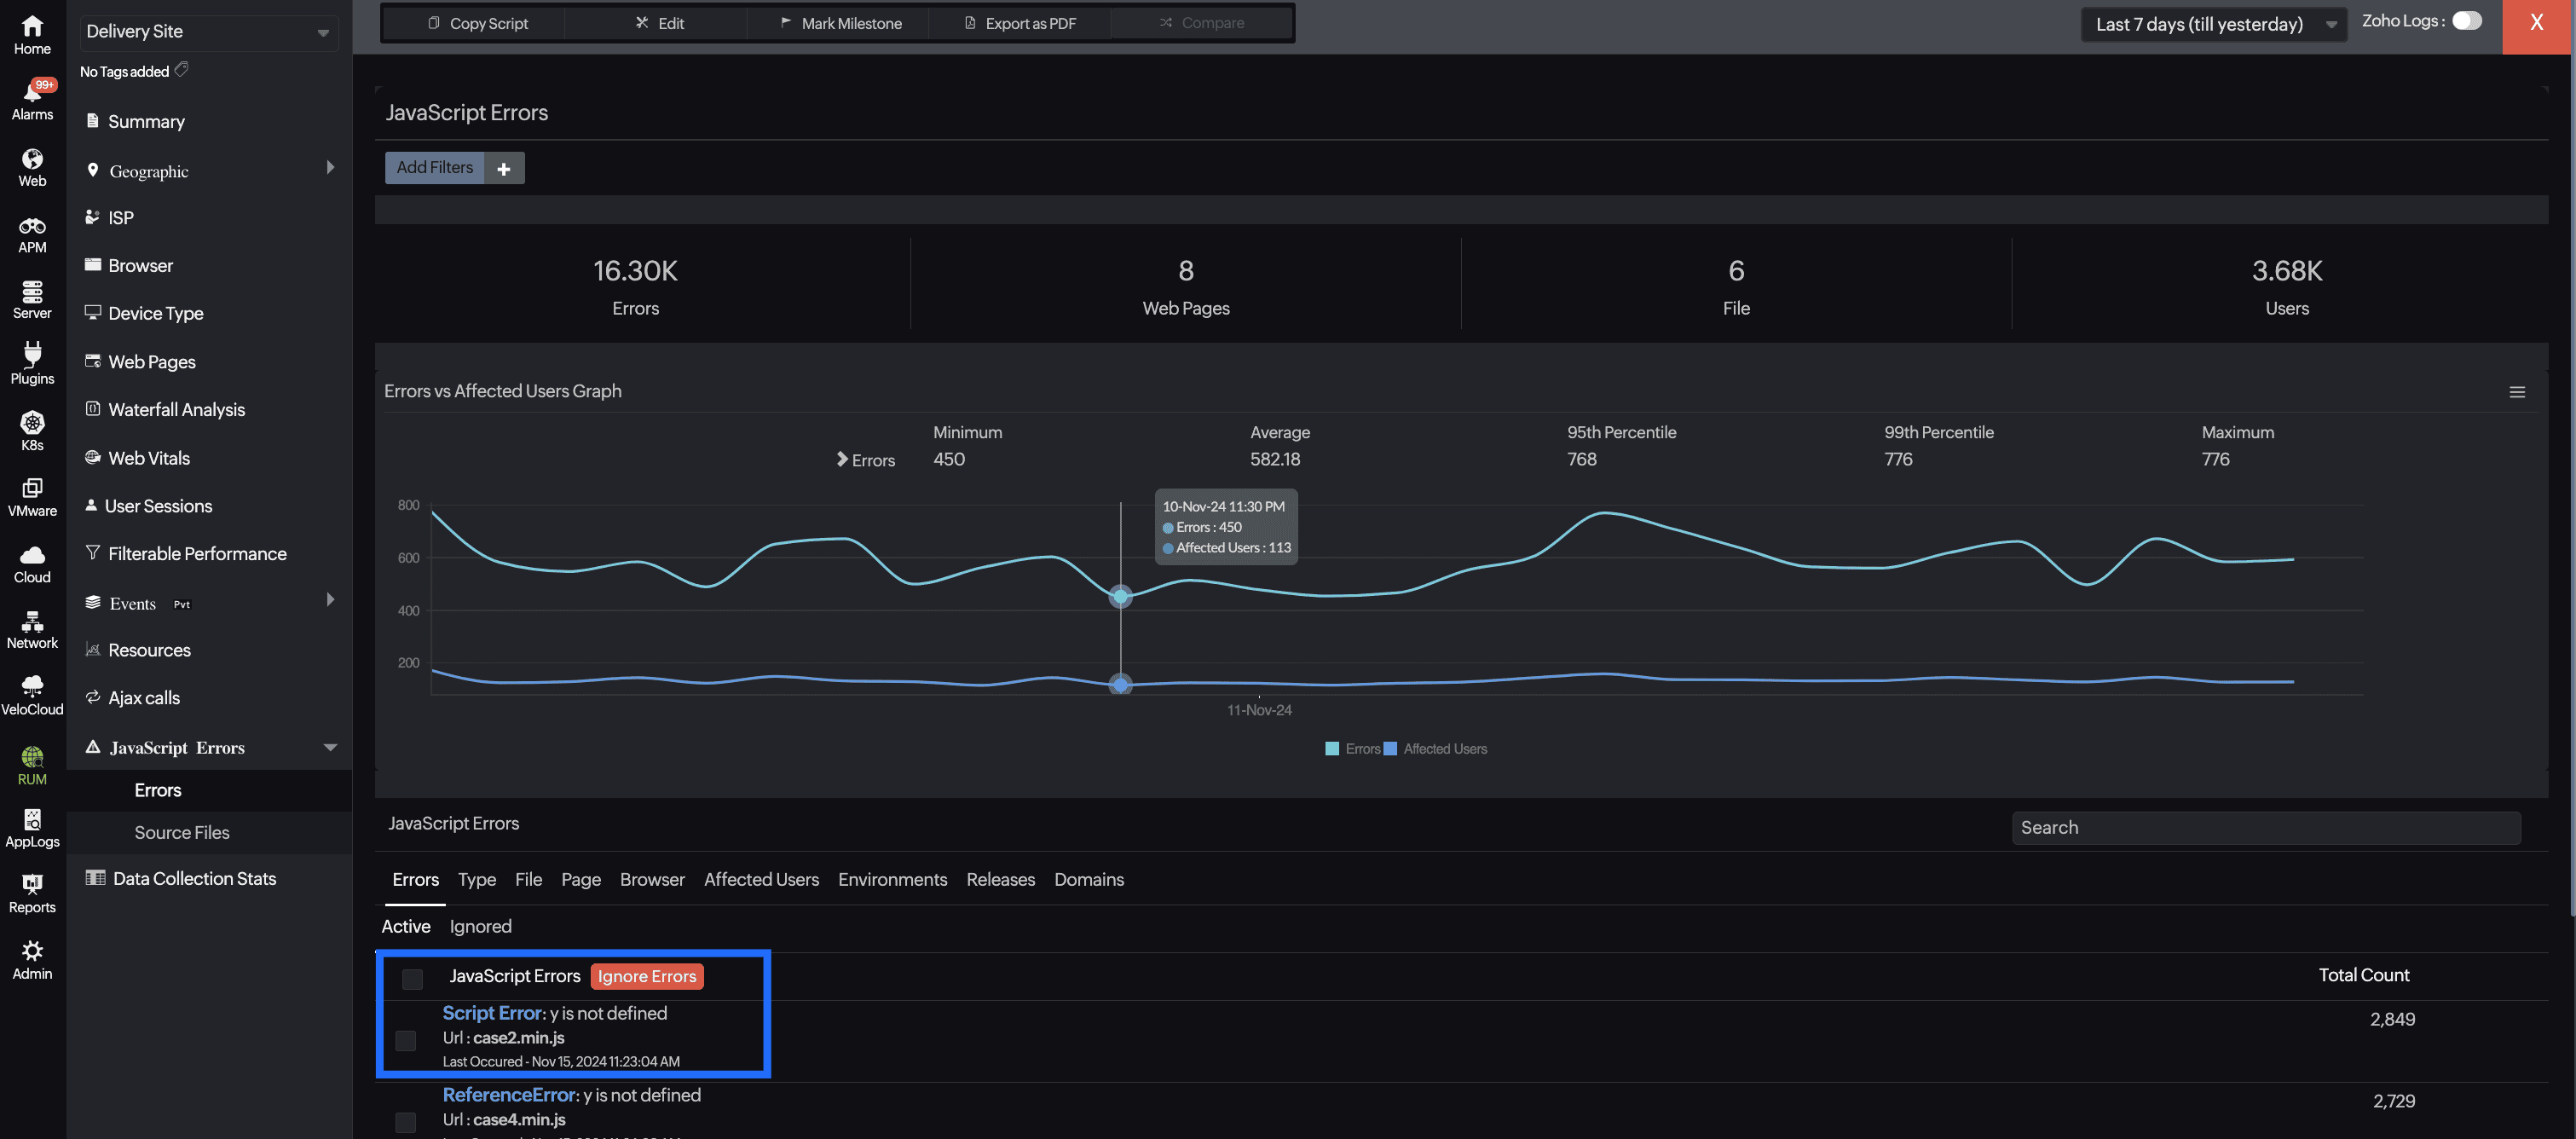Open the ReferenceError link

click(509, 1095)
